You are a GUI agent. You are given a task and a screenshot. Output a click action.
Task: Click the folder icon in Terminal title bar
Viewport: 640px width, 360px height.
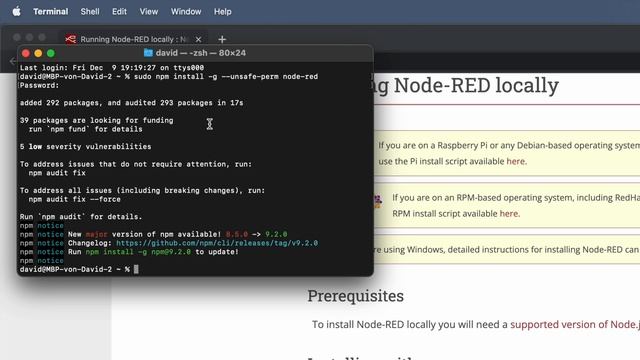[148, 53]
